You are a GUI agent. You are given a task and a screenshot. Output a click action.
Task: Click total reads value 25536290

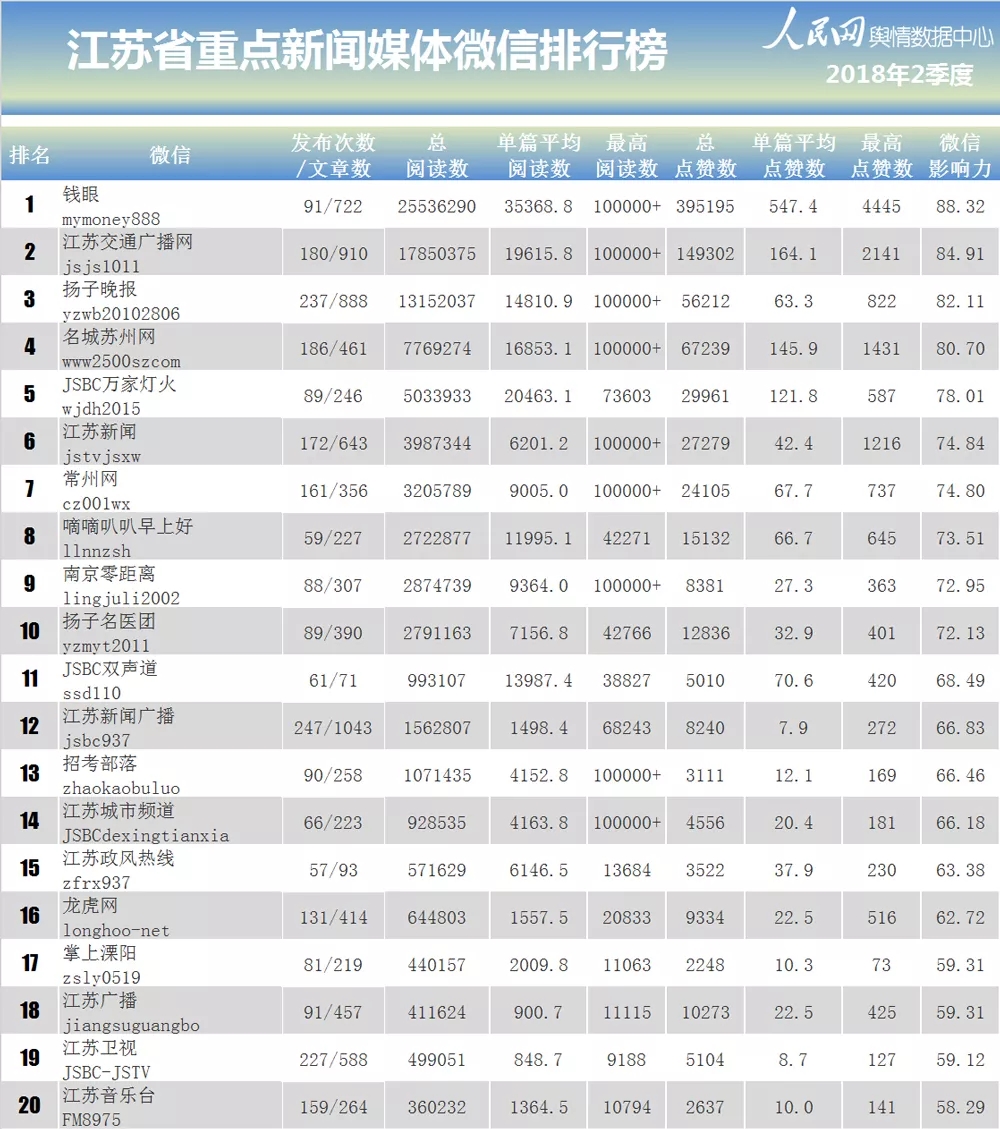coord(437,207)
